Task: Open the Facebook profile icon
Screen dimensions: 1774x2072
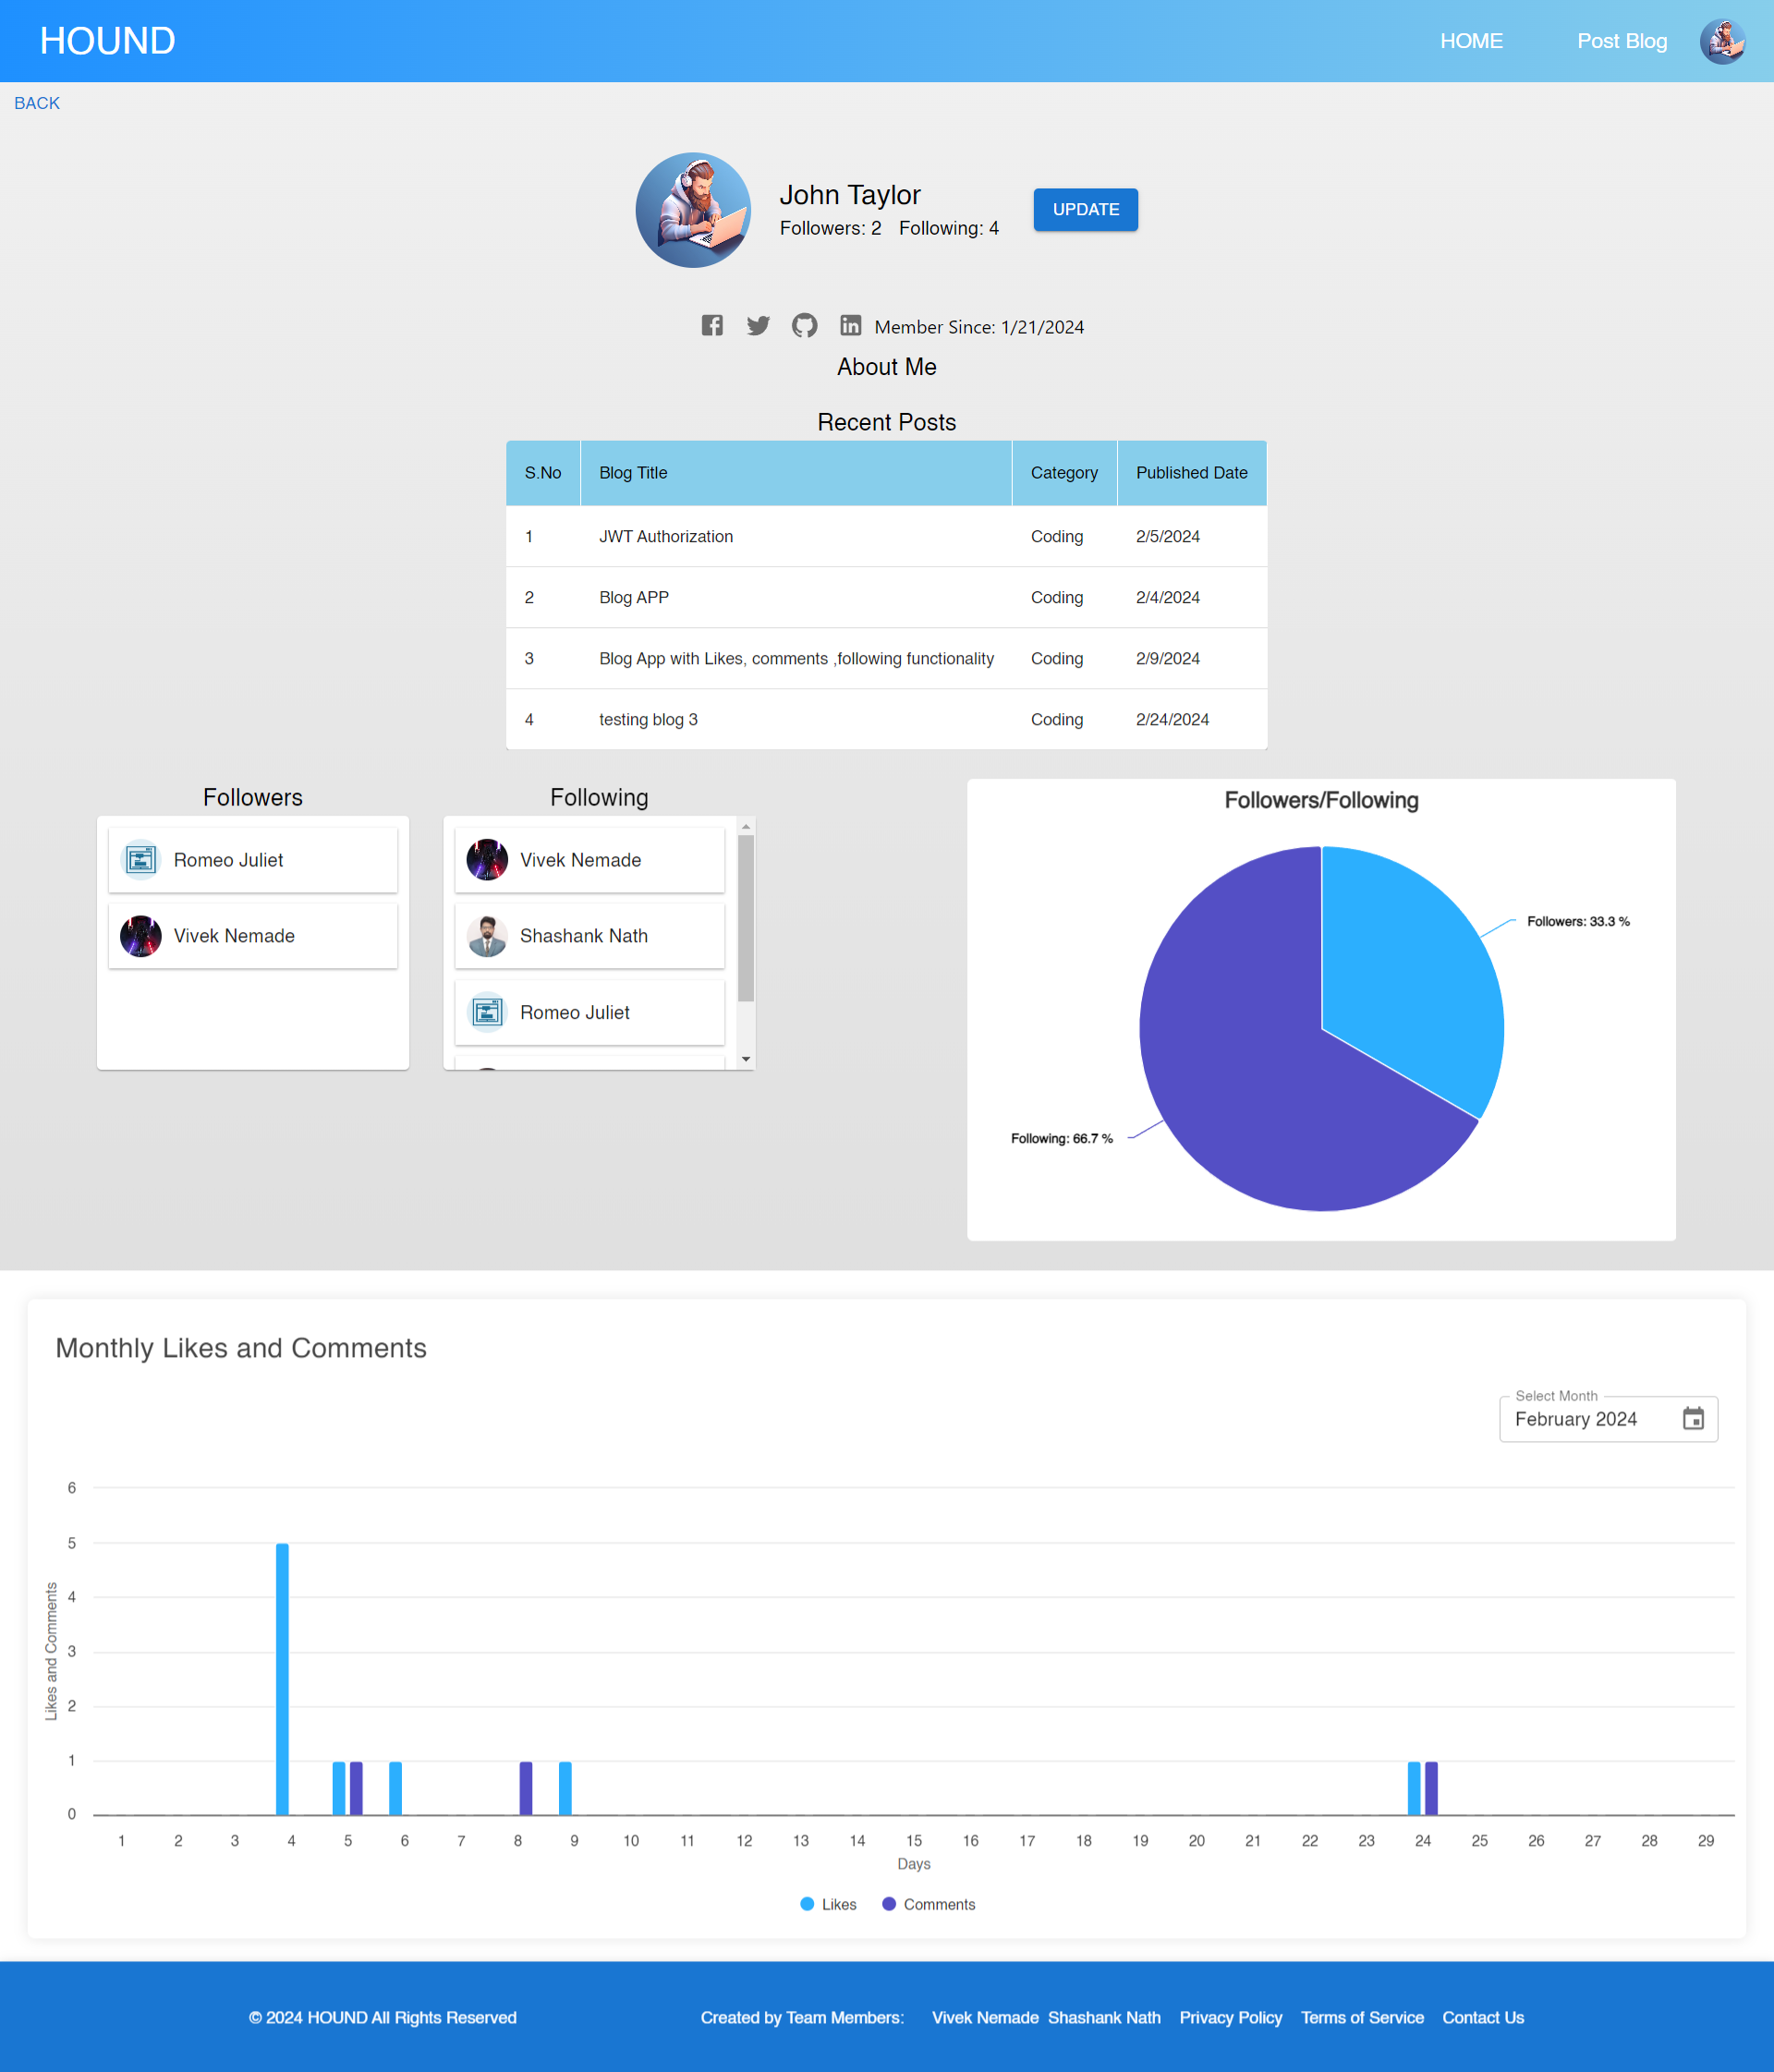Action: tap(711, 326)
